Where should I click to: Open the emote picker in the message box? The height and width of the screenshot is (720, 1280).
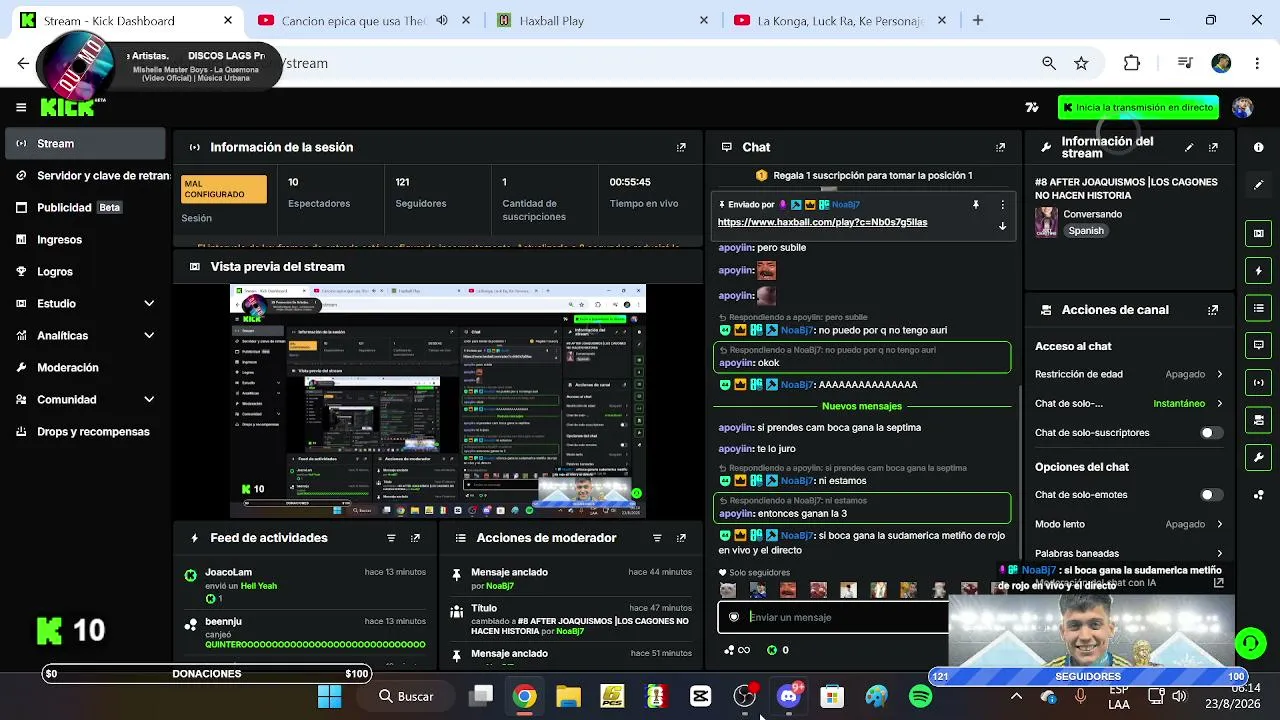[x=734, y=617]
